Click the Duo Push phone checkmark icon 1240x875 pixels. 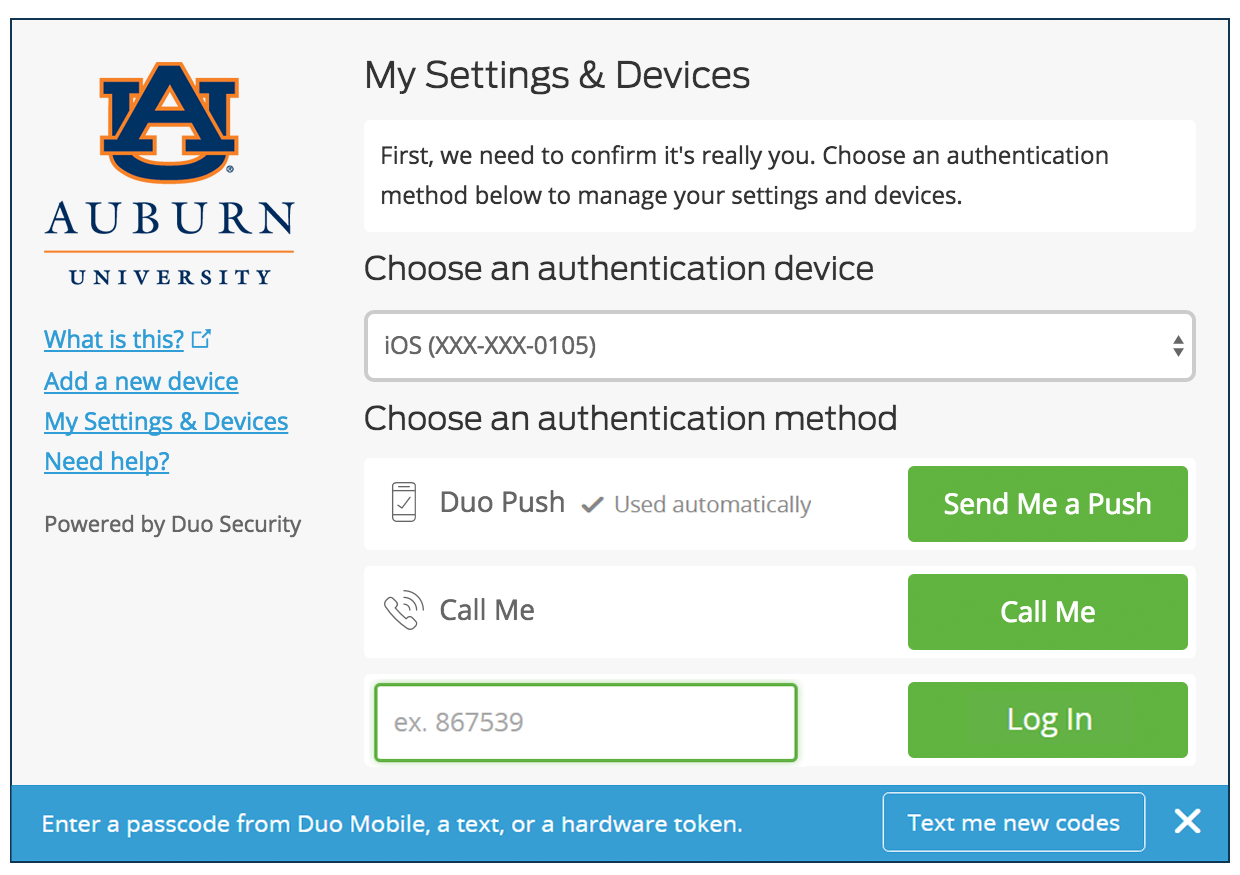pyautogui.click(x=403, y=502)
